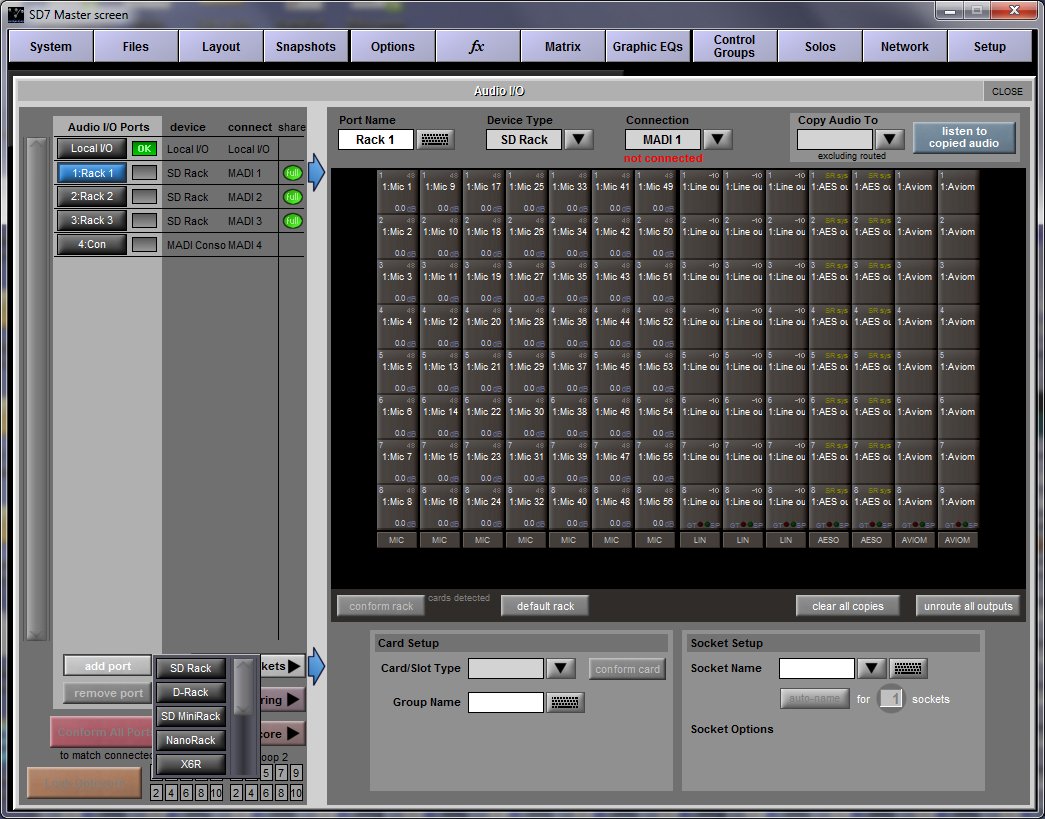Select the 1:Mic 5 socket cell
1045x819 pixels.
397,372
